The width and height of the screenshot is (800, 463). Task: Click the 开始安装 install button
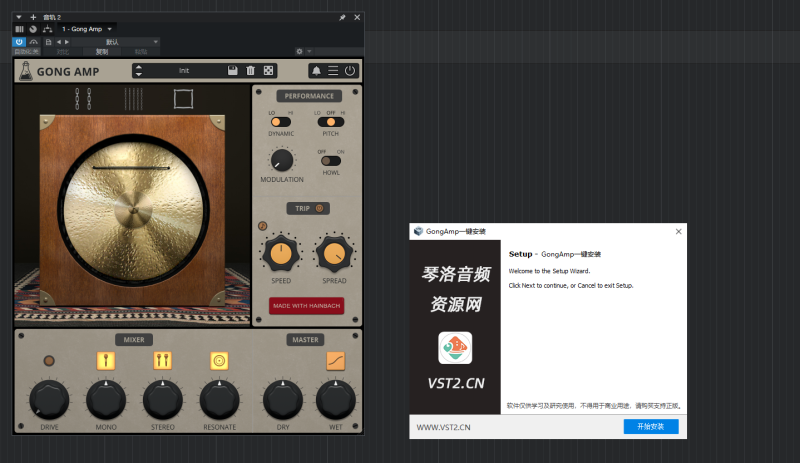[650, 426]
